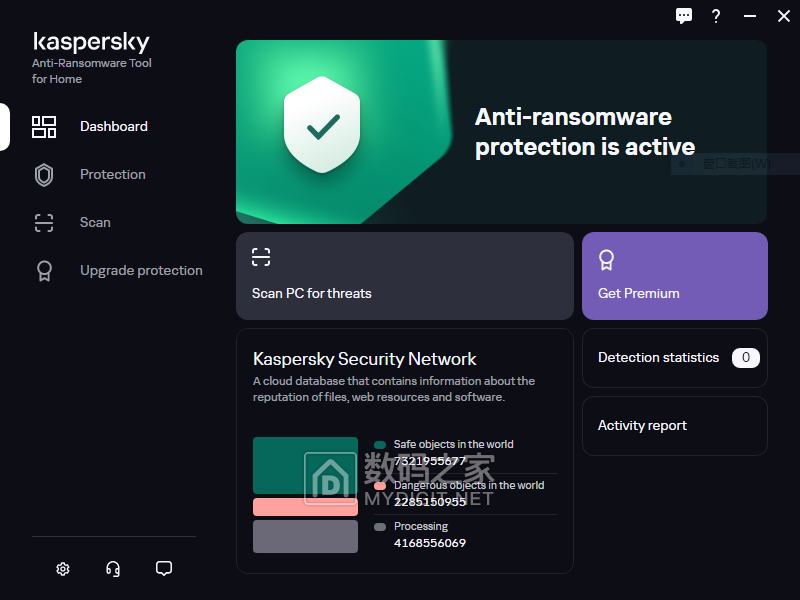Select the Upgrade protection menu item

pyautogui.click(x=141, y=271)
